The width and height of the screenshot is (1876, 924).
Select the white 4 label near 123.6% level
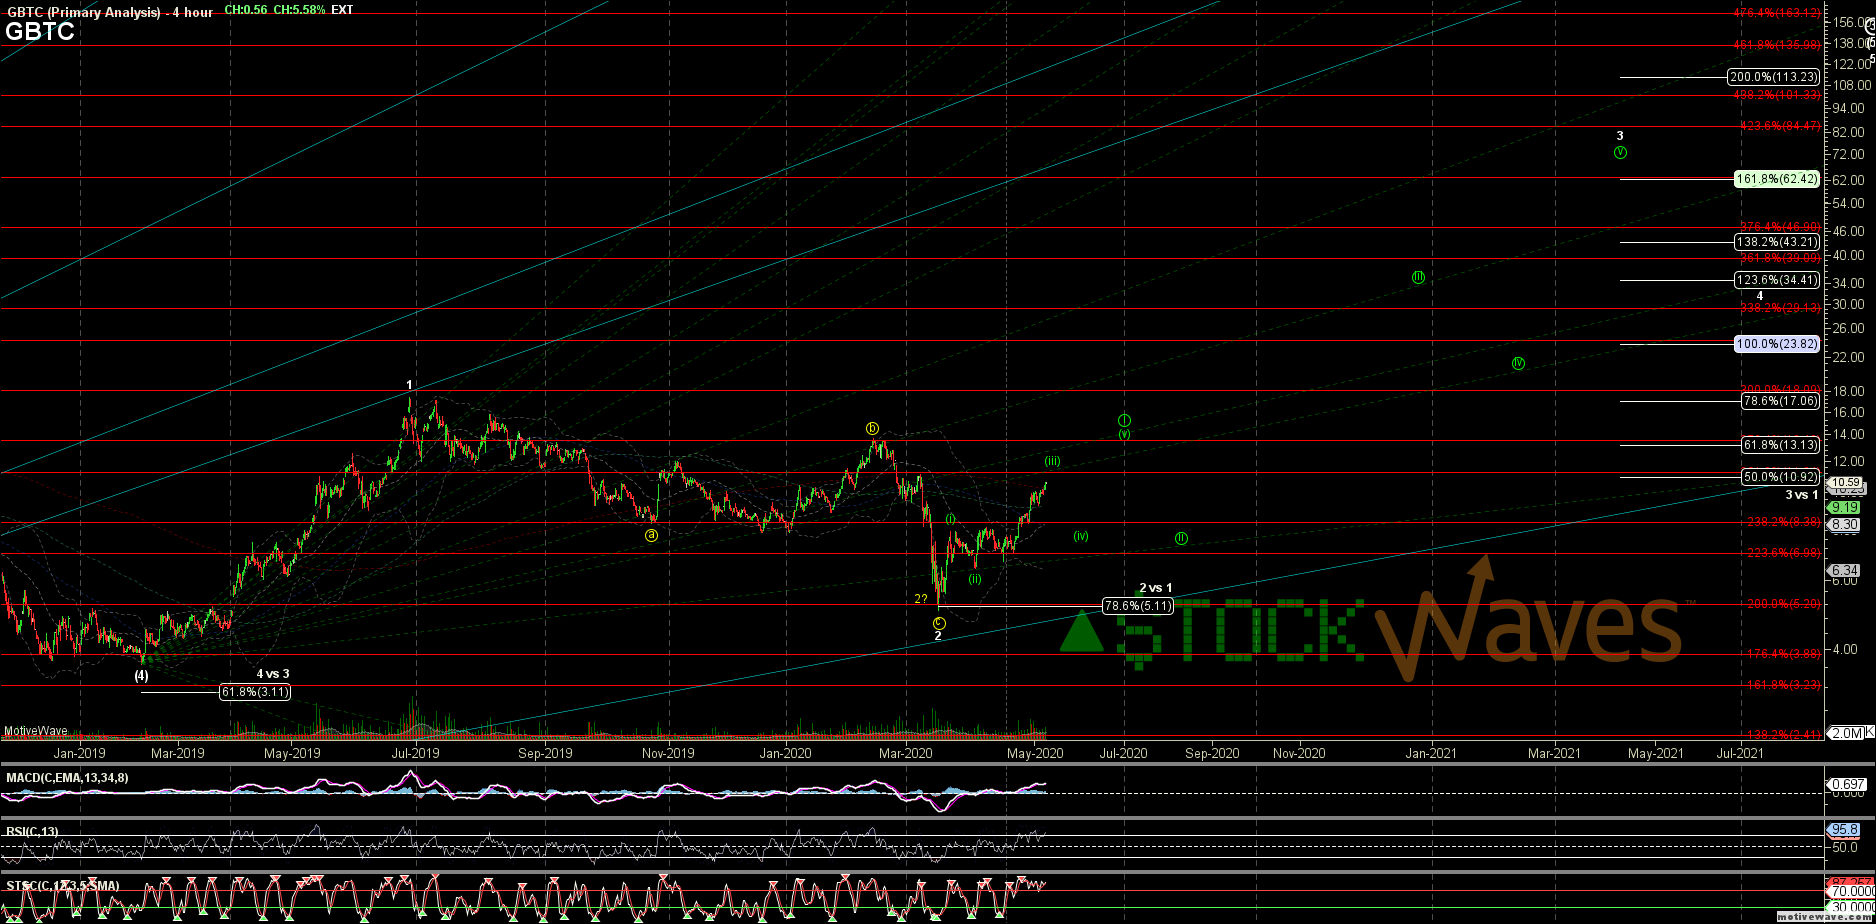[x=1759, y=295]
